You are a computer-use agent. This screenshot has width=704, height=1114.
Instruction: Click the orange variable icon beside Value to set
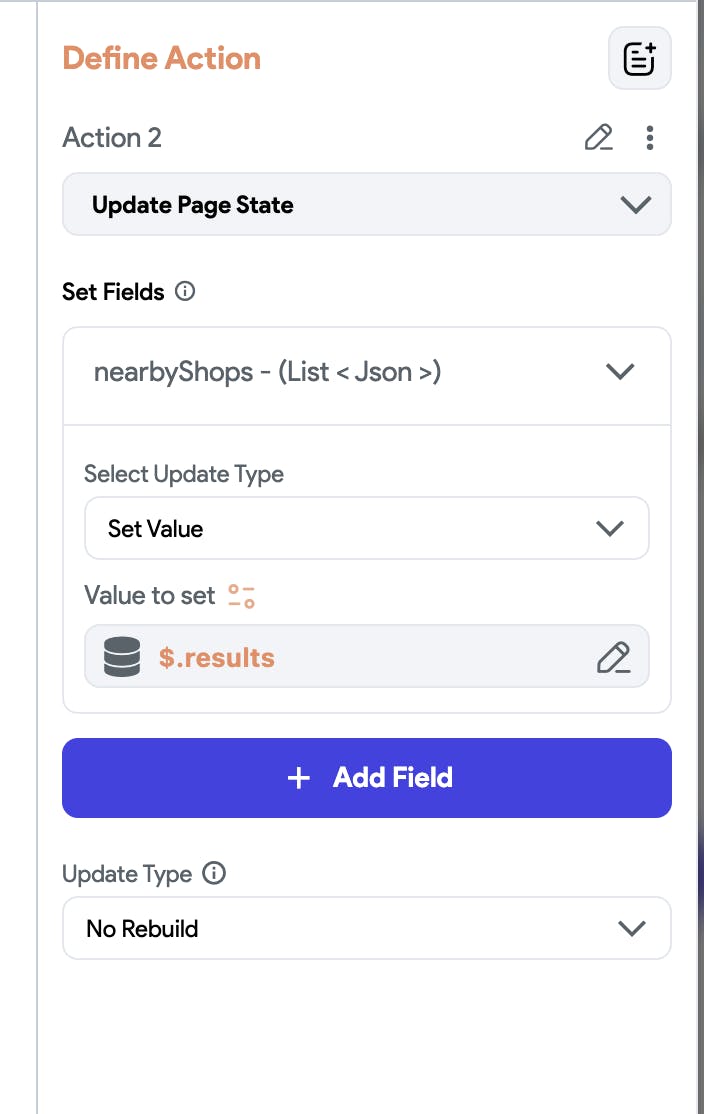click(241, 596)
